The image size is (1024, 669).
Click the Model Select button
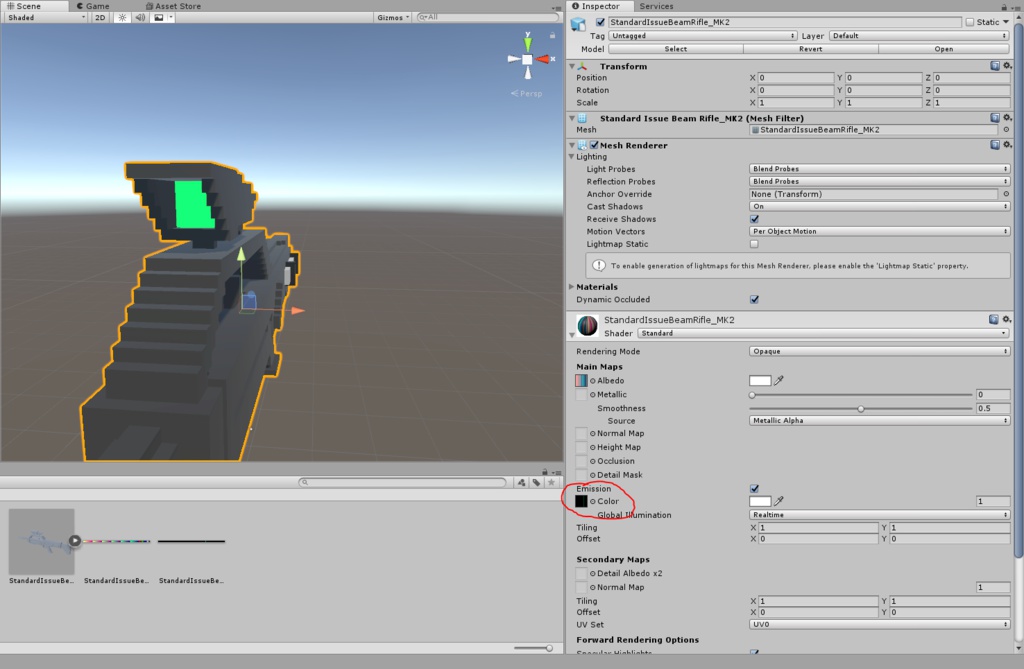click(x=676, y=49)
